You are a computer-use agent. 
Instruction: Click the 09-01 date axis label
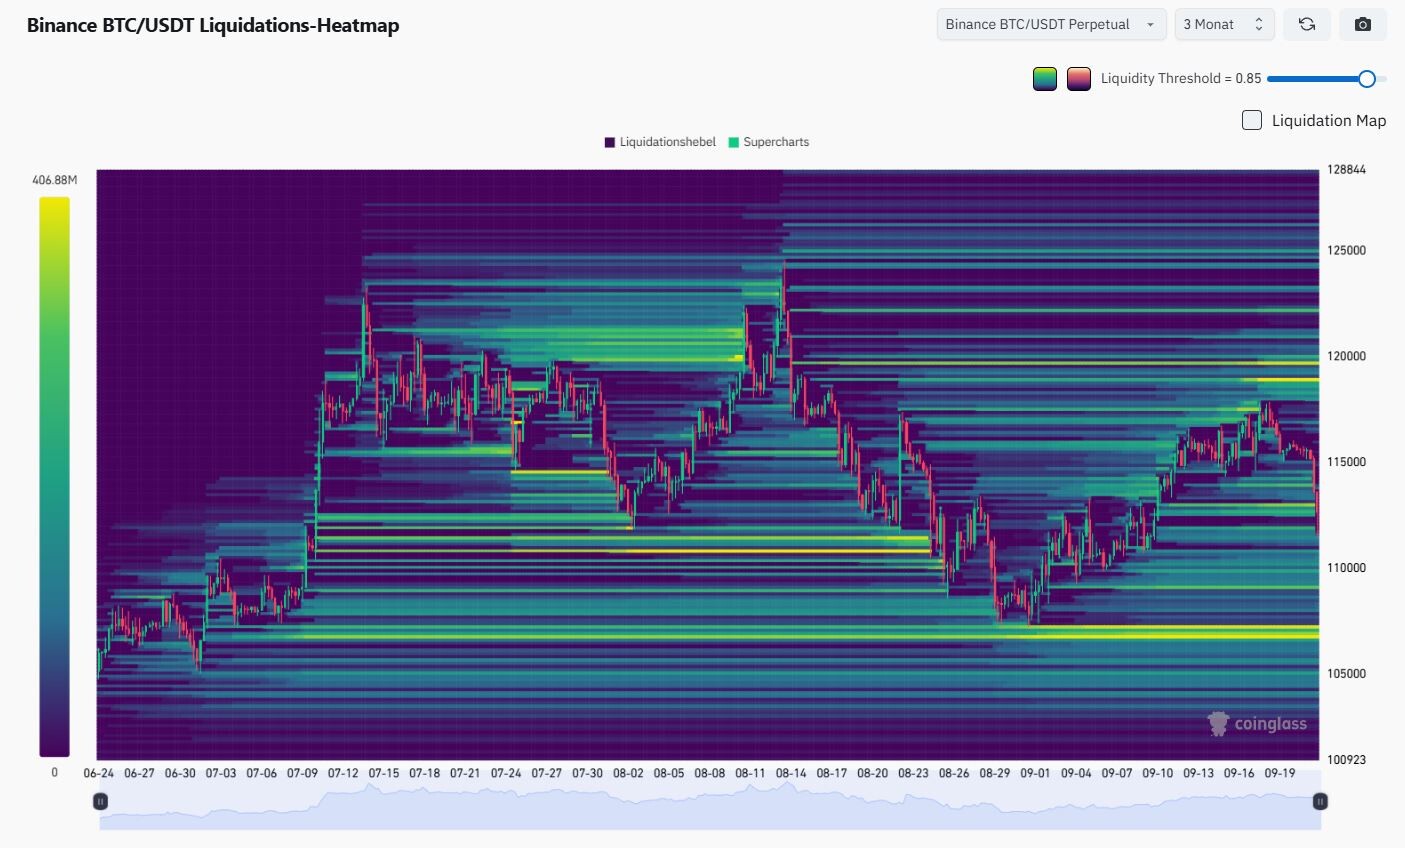tap(1035, 773)
